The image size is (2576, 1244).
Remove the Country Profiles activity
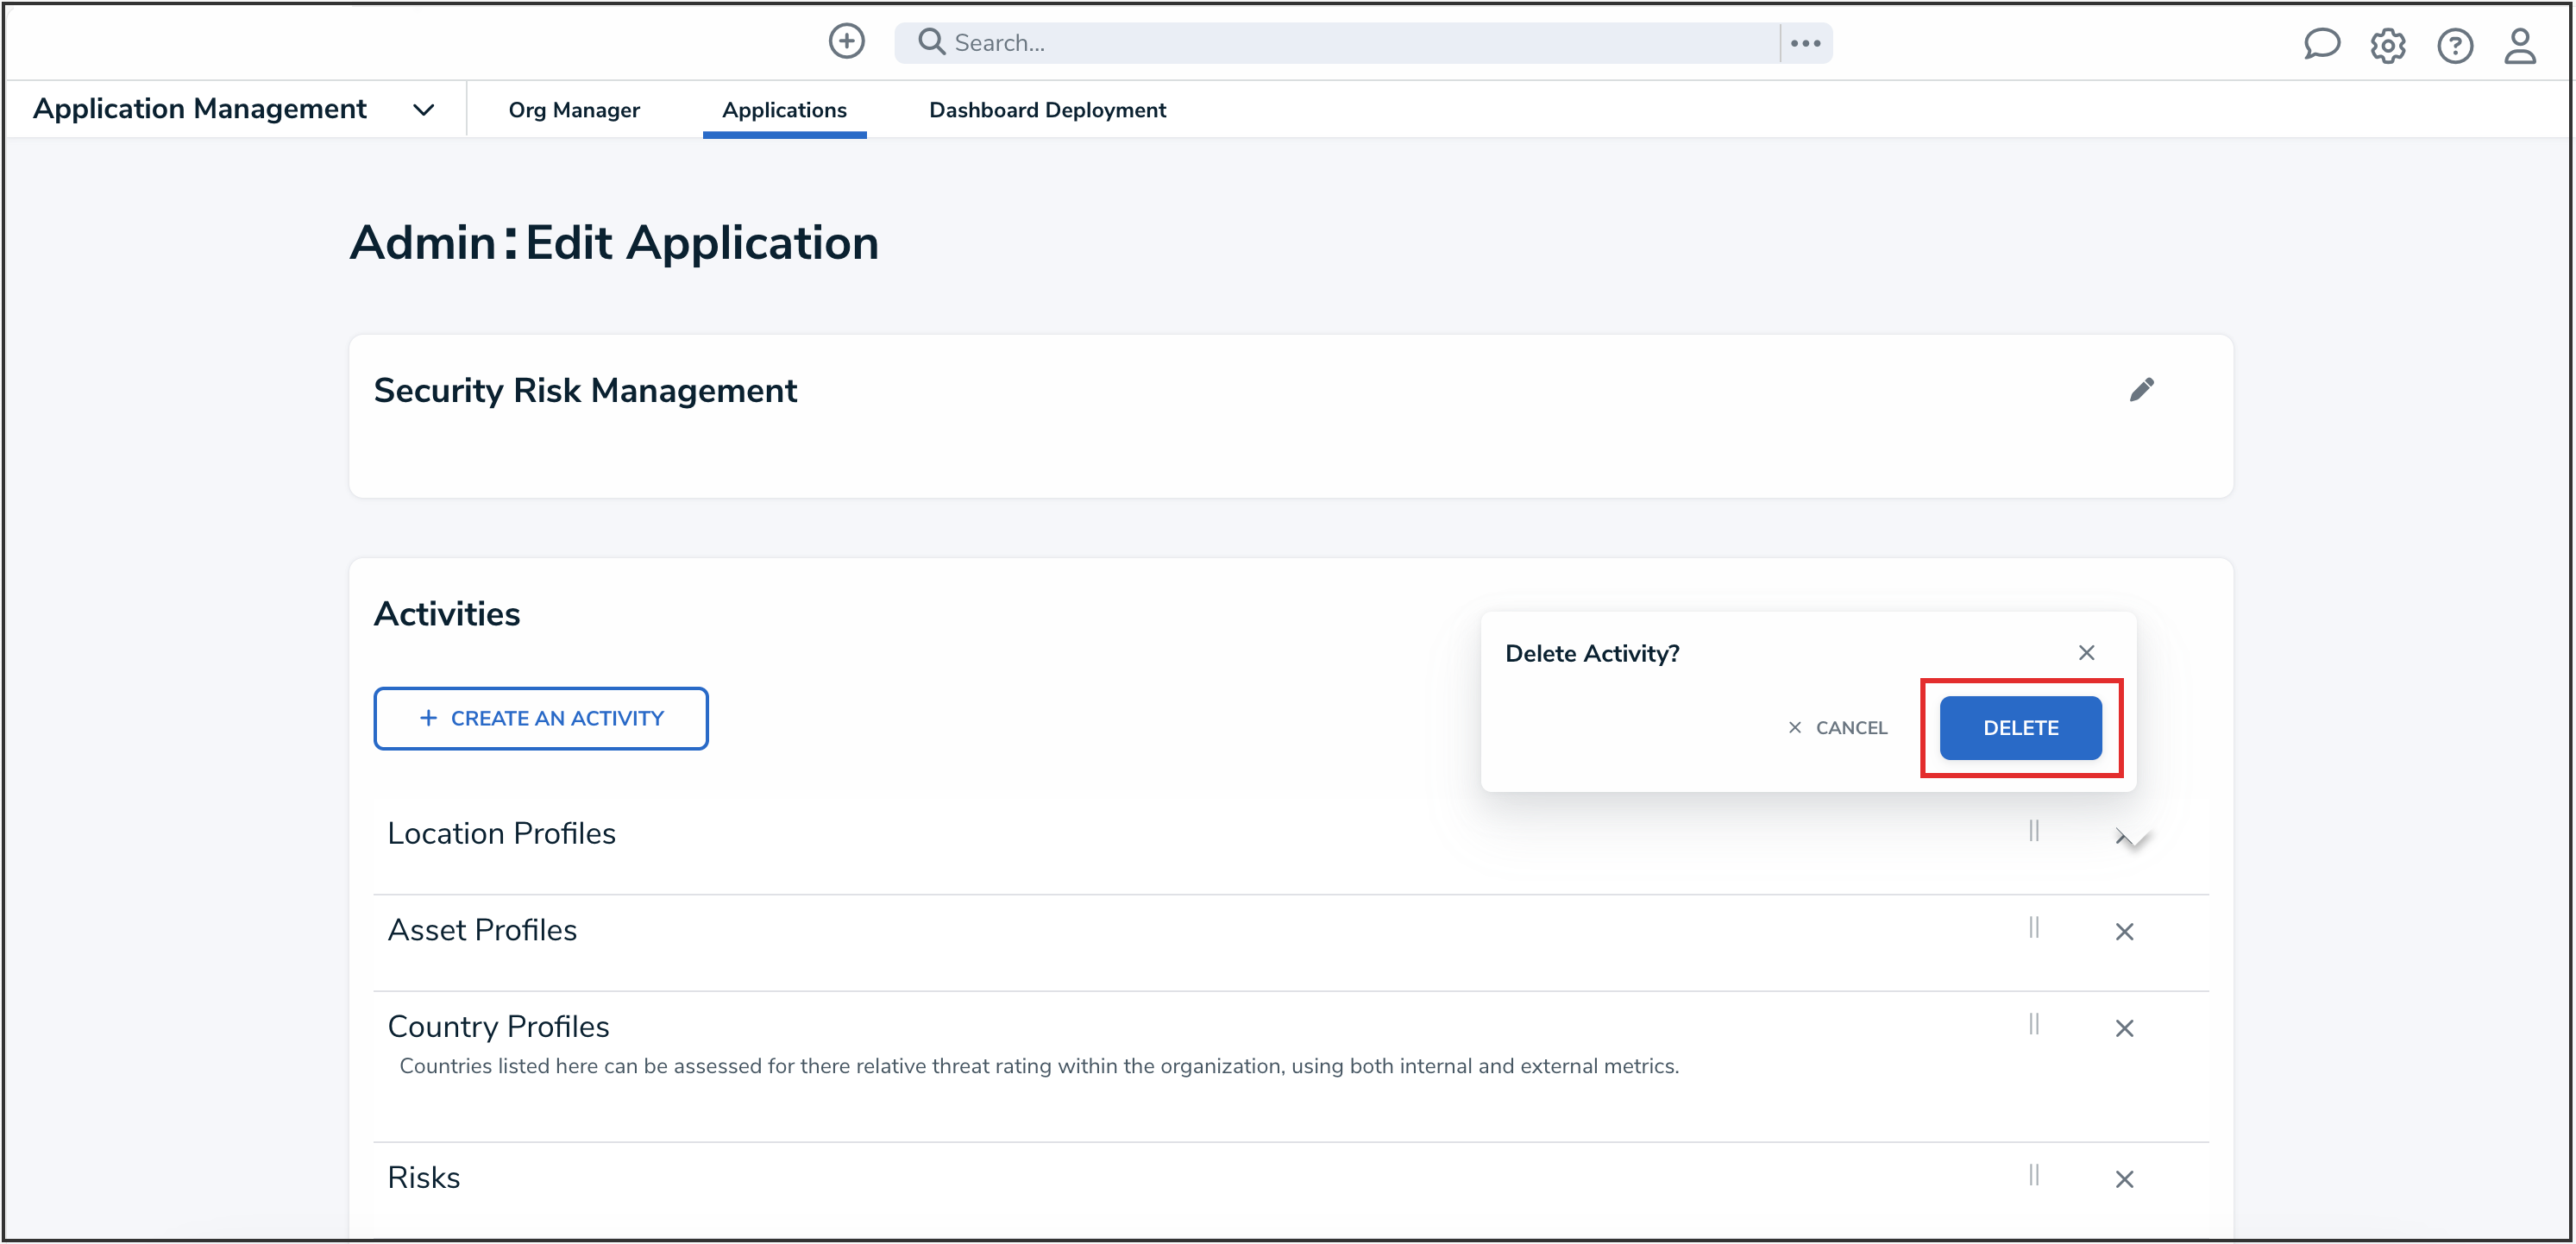click(x=2124, y=1028)
